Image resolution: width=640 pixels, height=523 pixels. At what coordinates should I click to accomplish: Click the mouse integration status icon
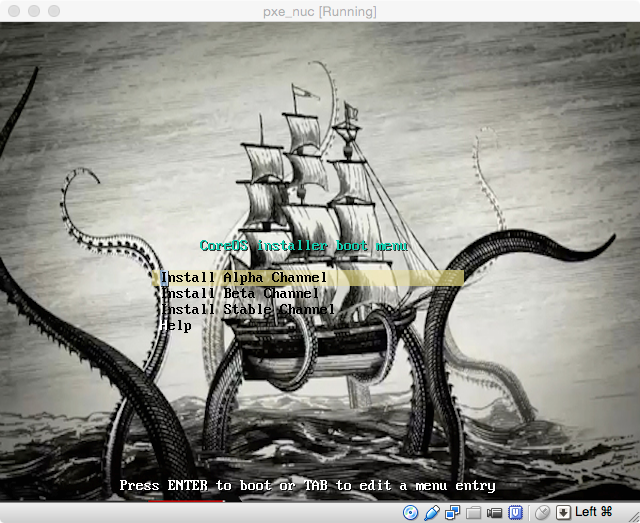pos(542,512)
